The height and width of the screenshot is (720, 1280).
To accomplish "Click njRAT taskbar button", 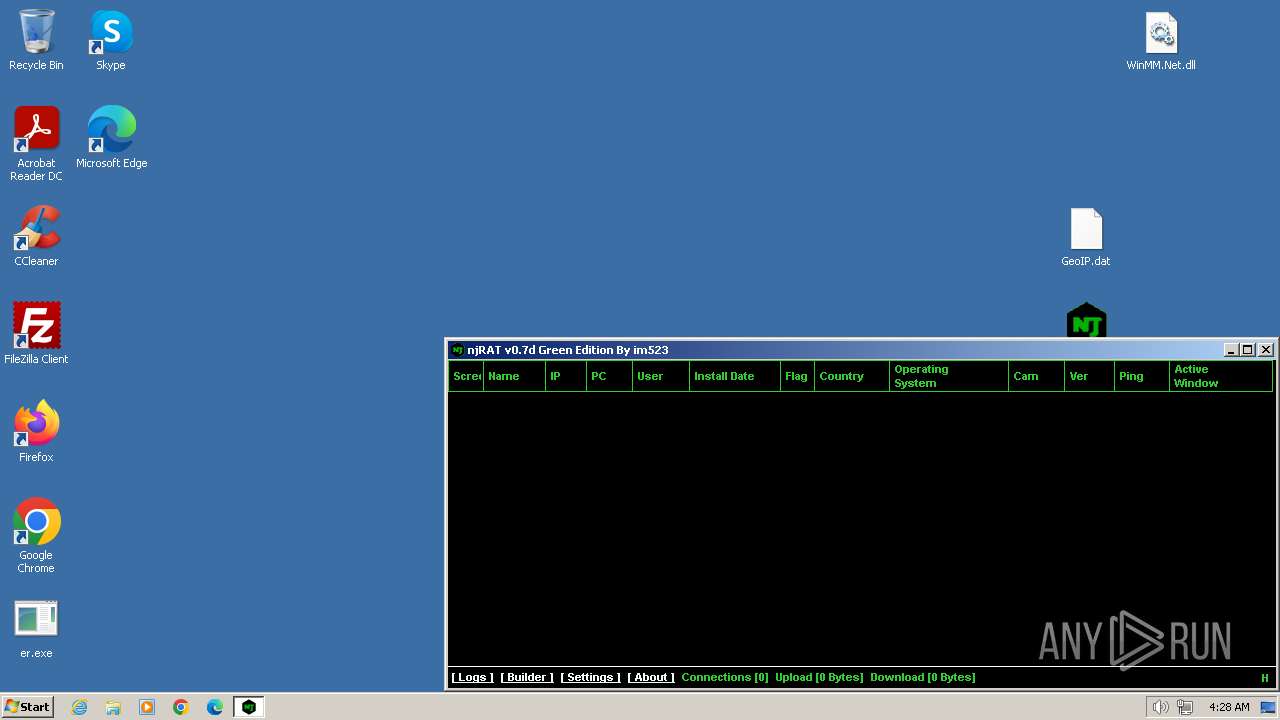I will 249,707.
